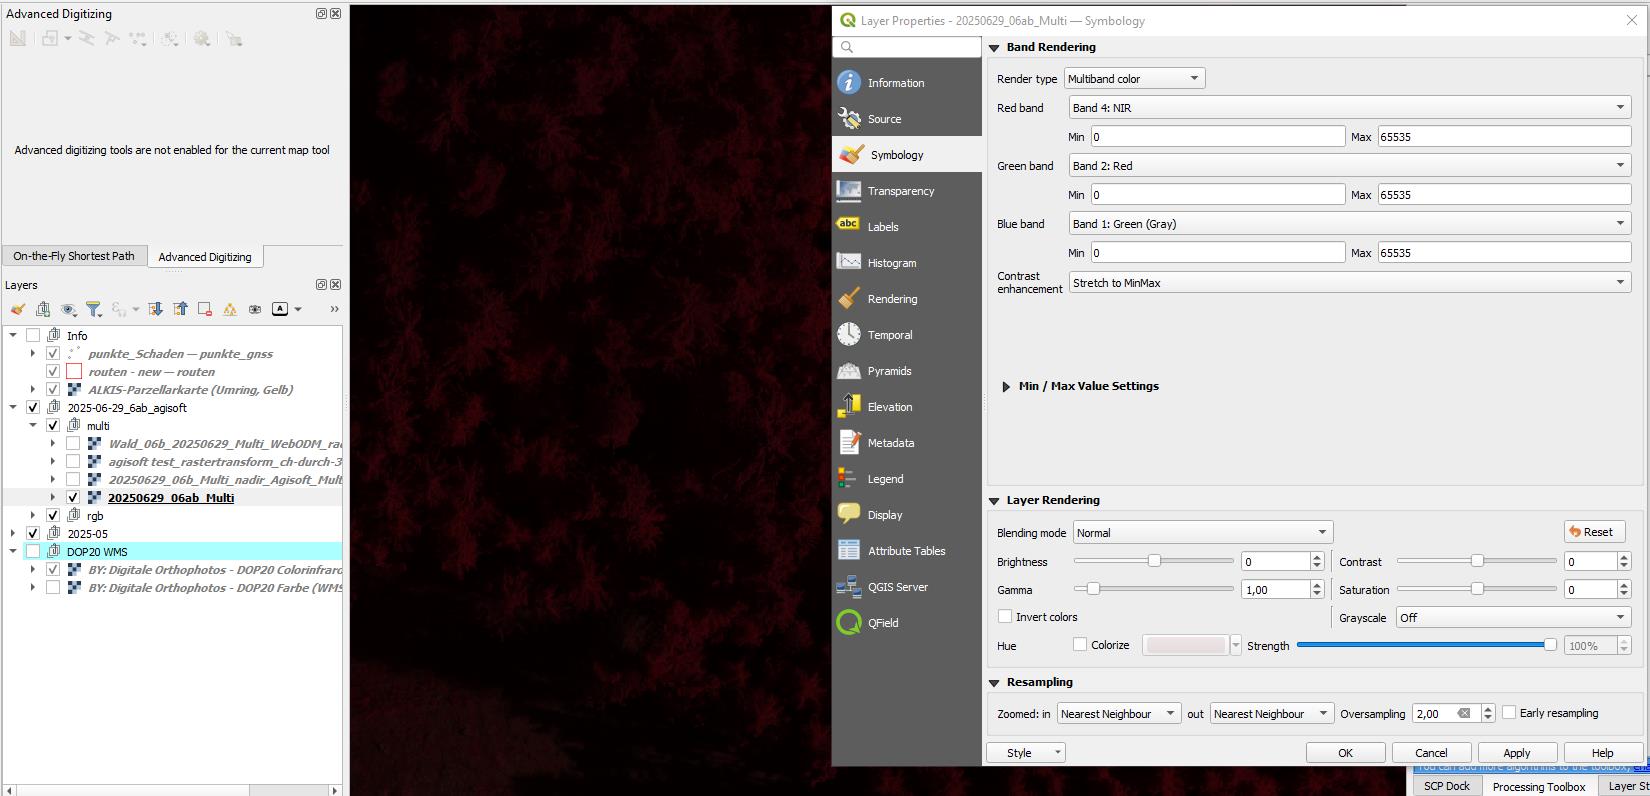
Task: Reset the layer rendering values
Action: pos(1594,532)
